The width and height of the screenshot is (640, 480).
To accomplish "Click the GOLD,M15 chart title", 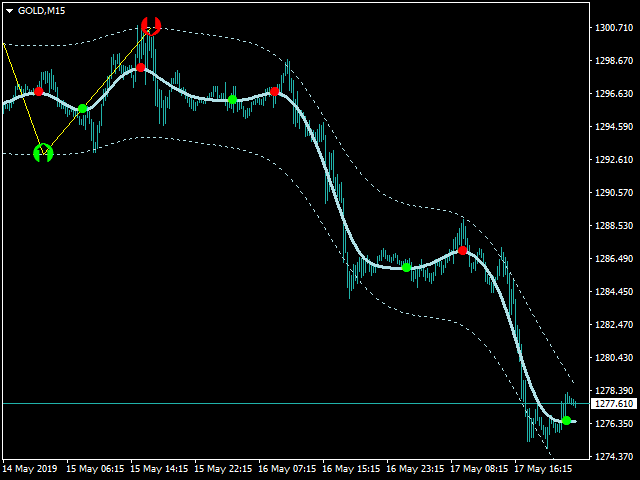I will tap(41, 11).
